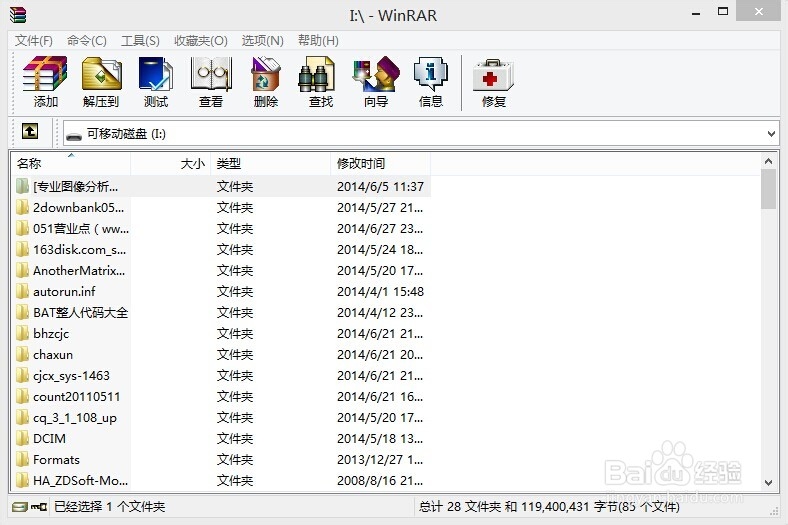
Task: Click folder icon of Formats row
Action: [x=22, y=460]
